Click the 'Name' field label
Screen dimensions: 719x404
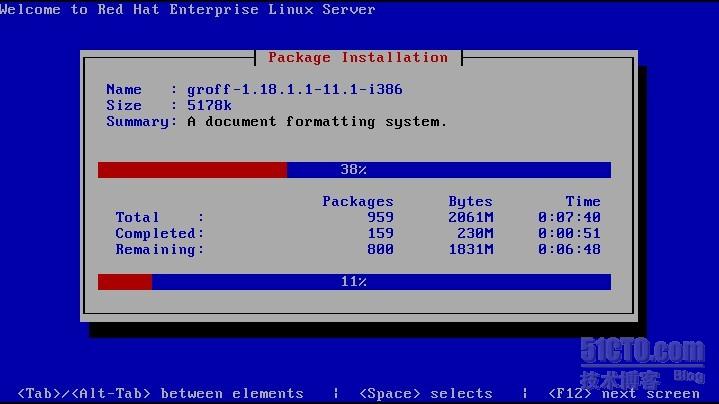(124, 89)
